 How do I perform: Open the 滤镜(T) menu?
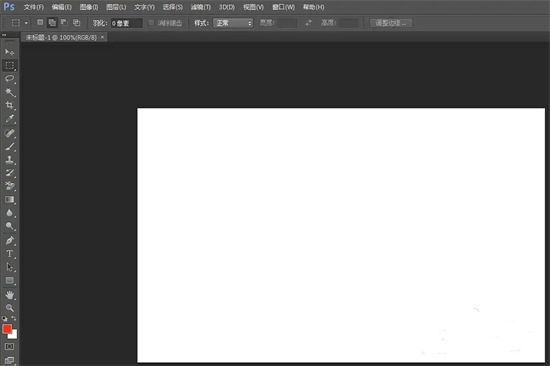coord(201,7)
